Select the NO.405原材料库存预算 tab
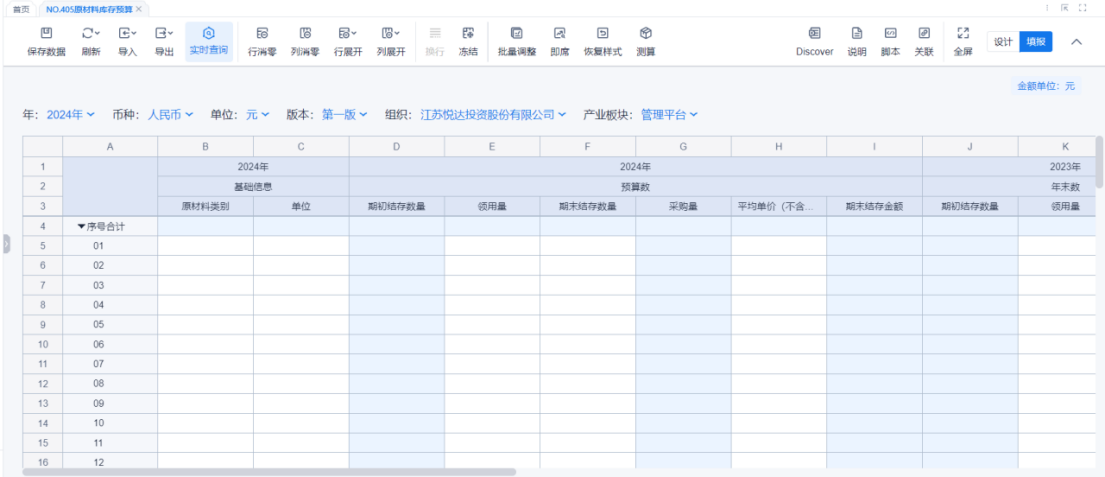Image resolution: width=1105 pixels, height=477 pixels. click(x=88, y=9)
